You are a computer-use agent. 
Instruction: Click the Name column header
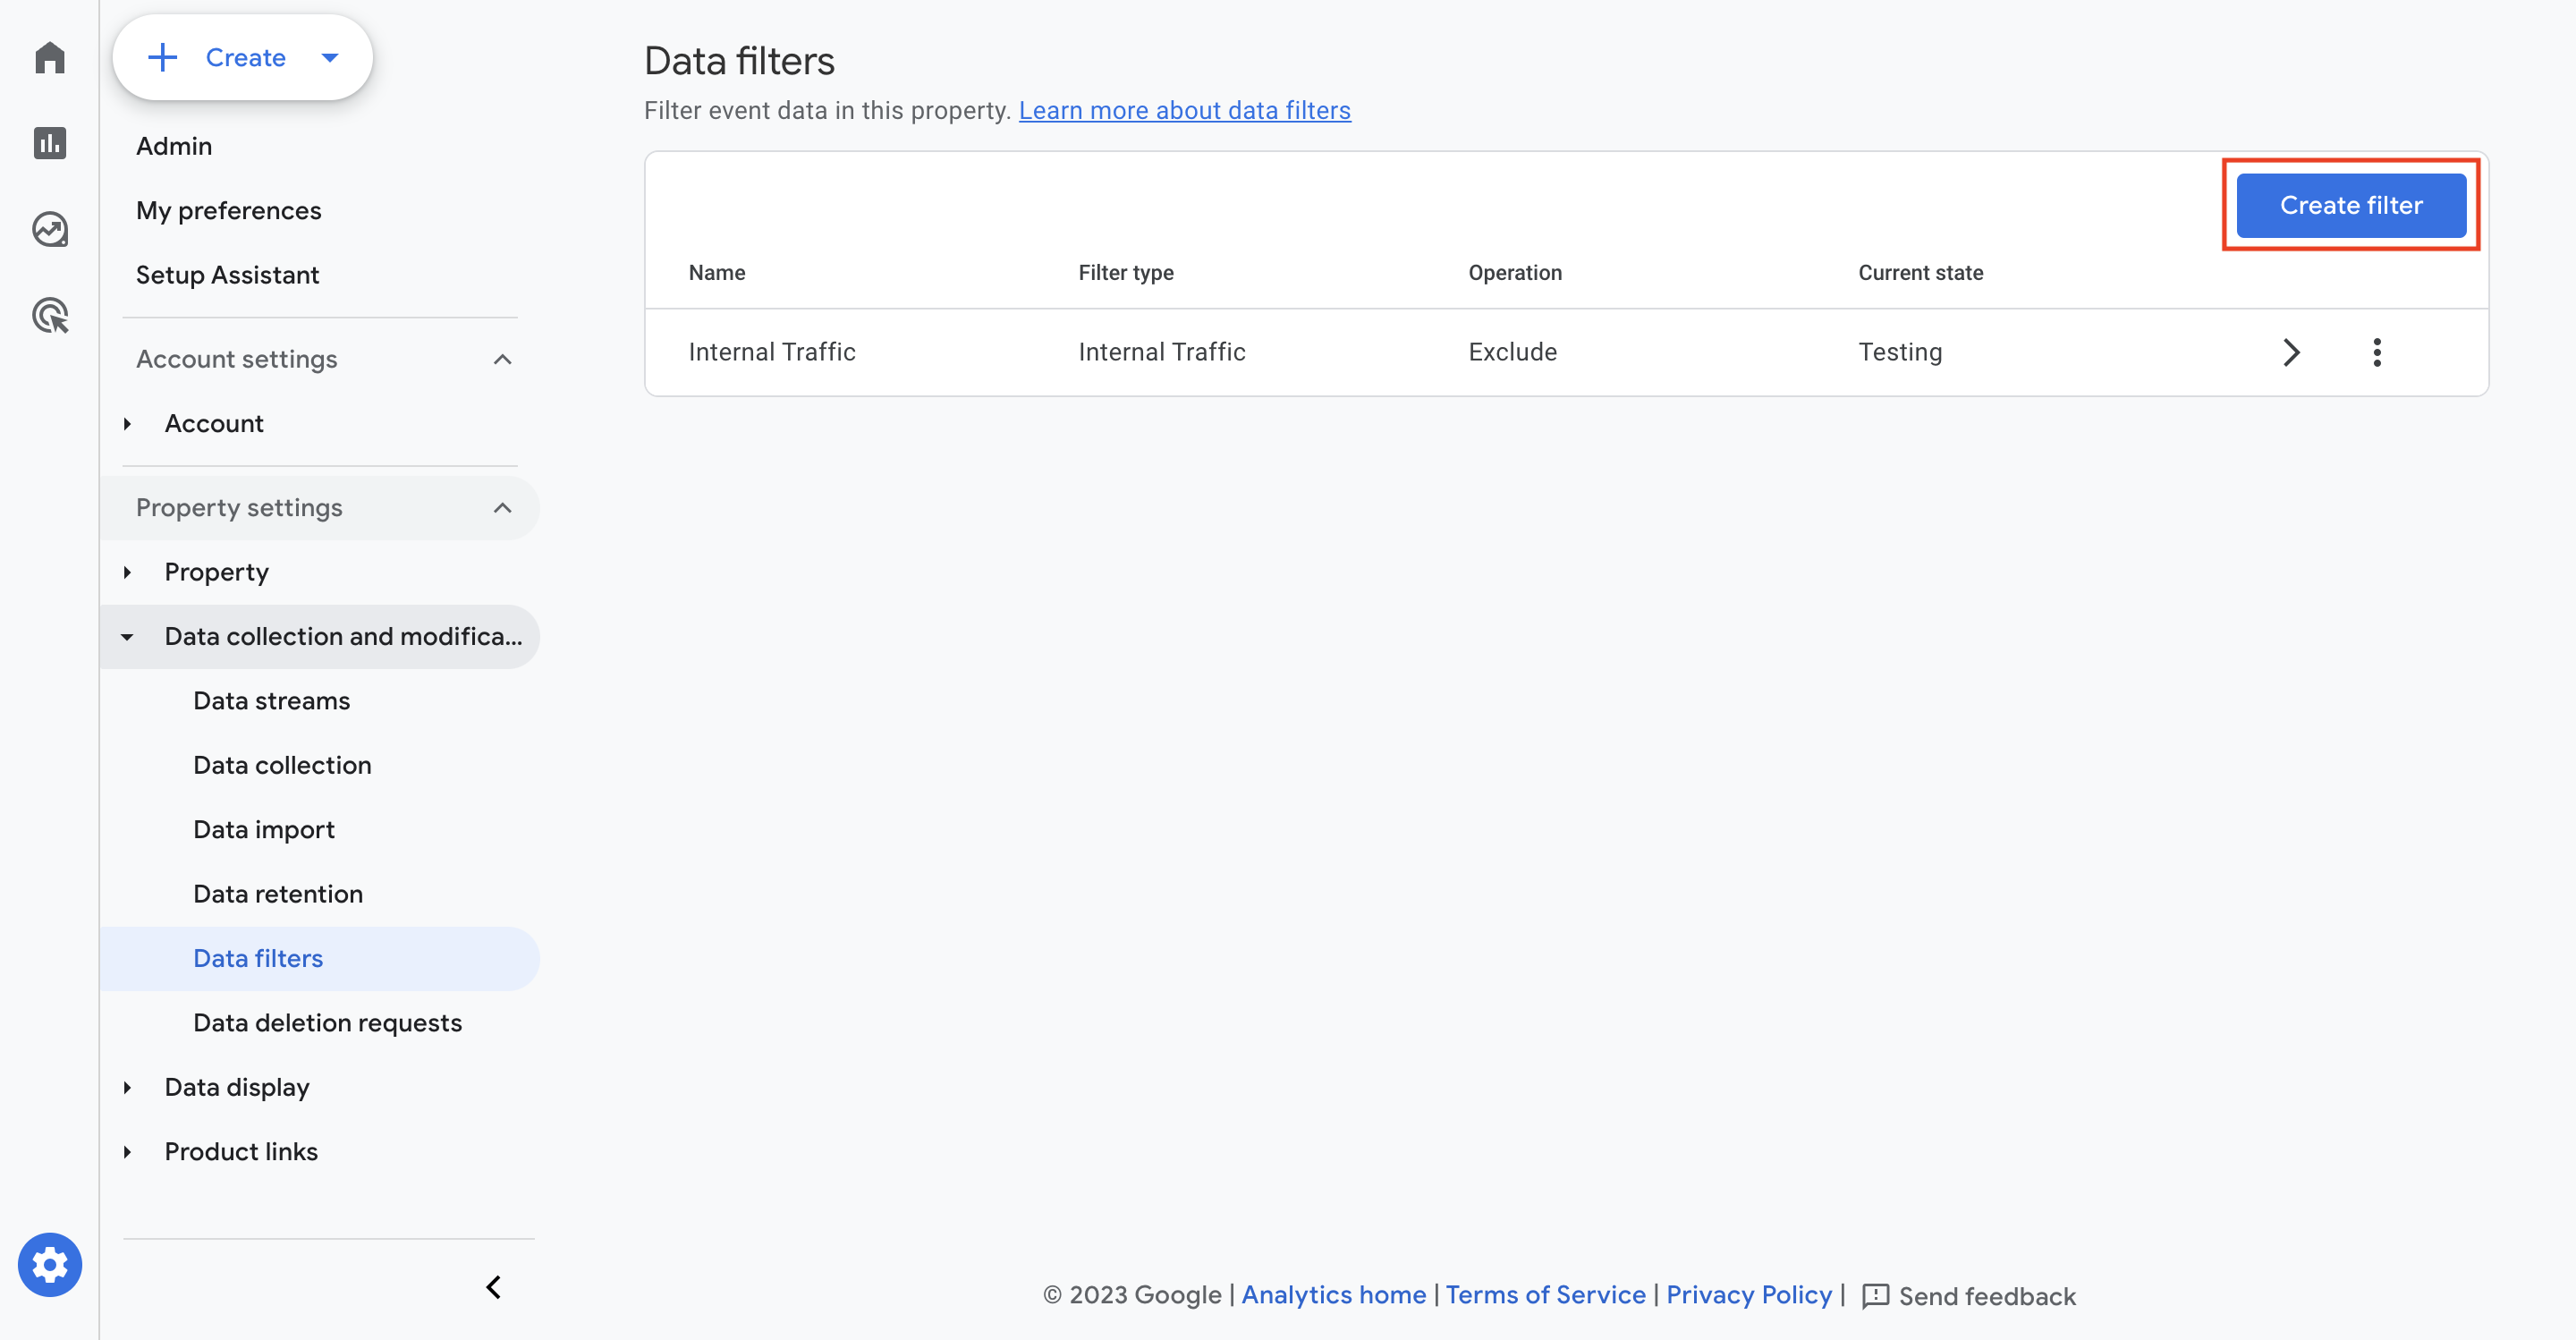717,272
